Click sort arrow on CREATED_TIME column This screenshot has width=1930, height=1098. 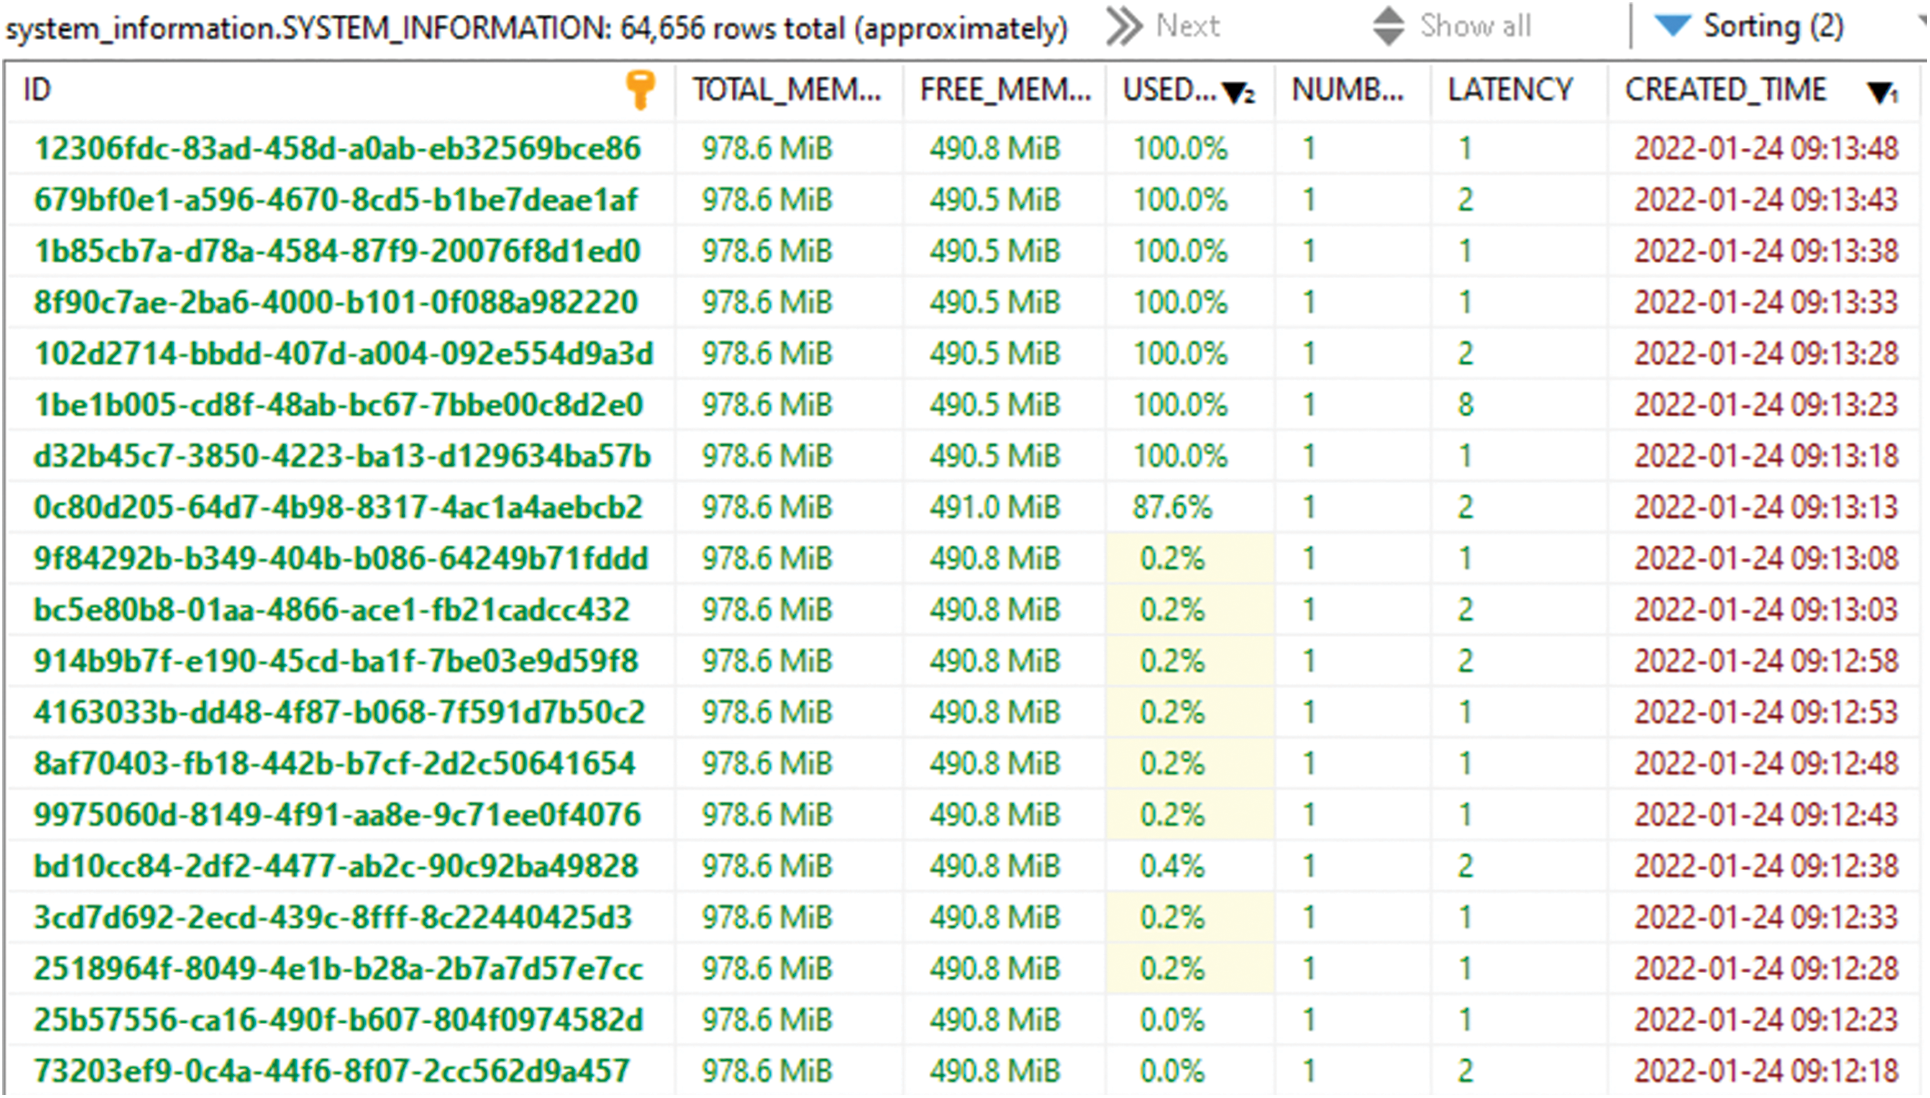(1882, 93)
